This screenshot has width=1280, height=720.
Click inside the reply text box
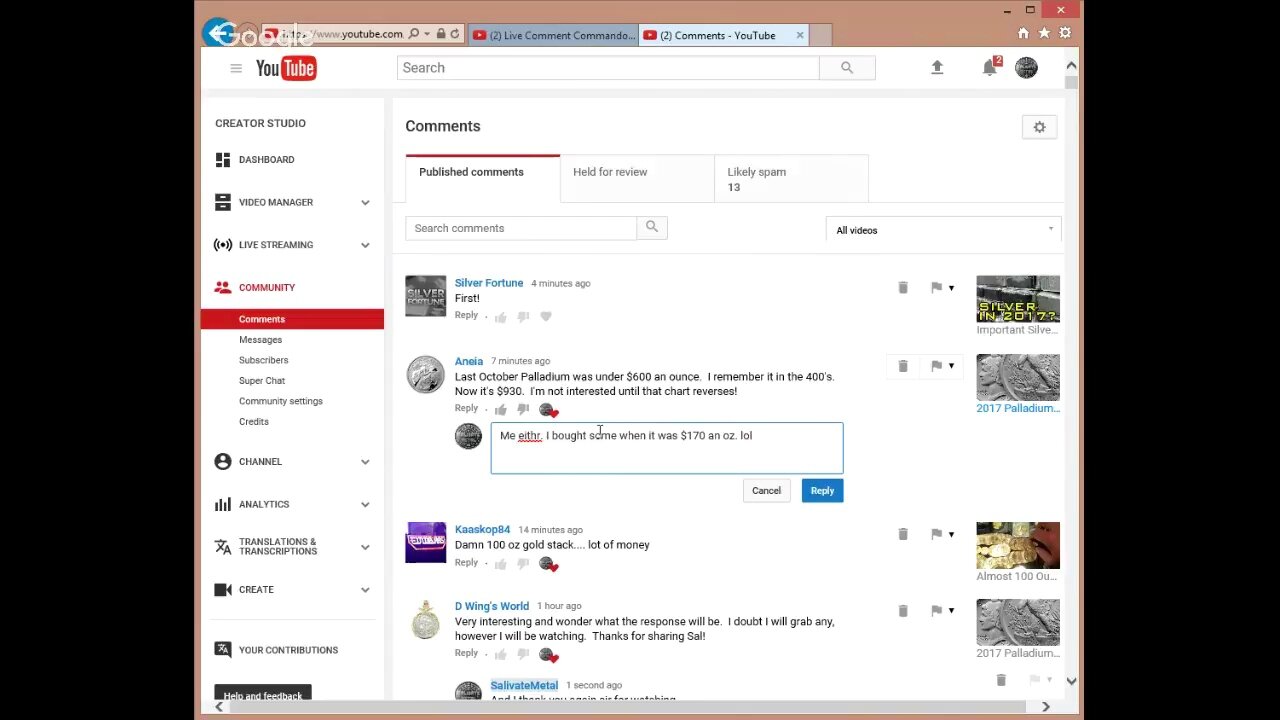coord(667,448)
